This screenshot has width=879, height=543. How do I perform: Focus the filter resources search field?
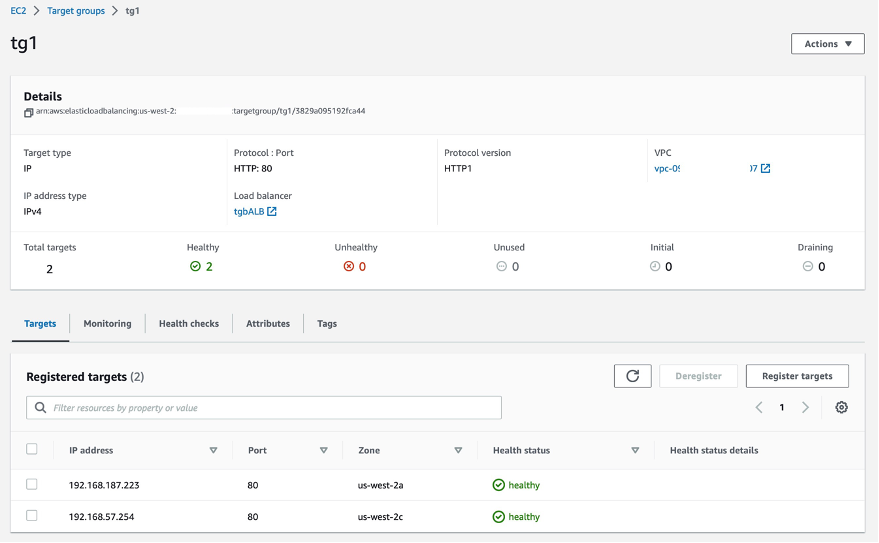(x=263, y=407)
